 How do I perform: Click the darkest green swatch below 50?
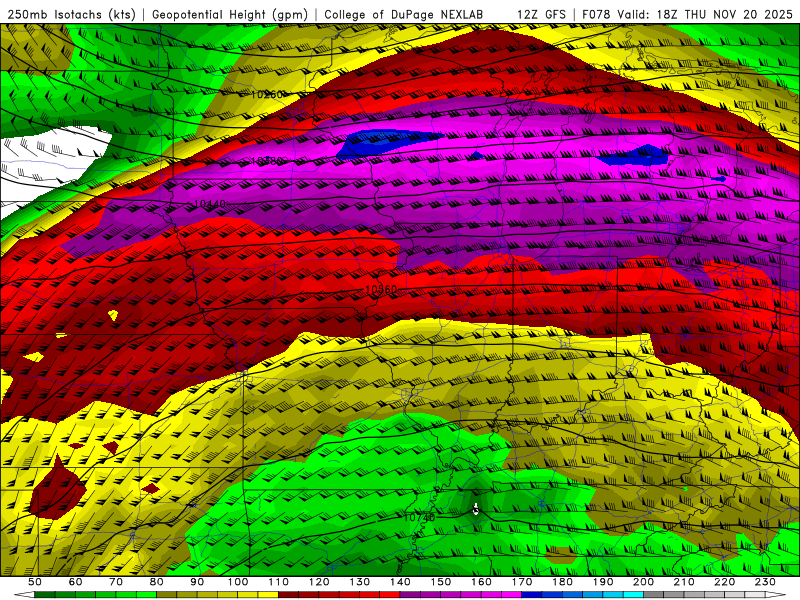[44, 594]
